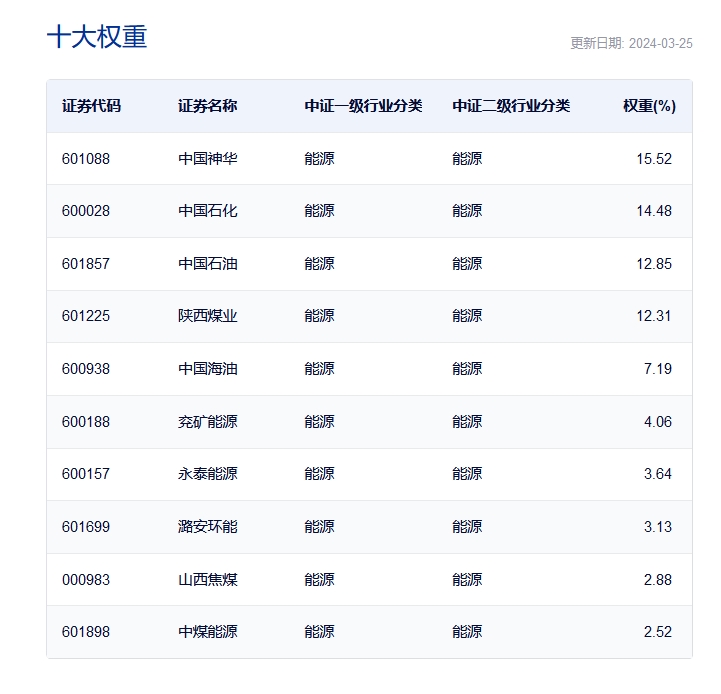Select weight value 7.19
The width and height of the screenshot is (721, 694).
pos(658,368)
